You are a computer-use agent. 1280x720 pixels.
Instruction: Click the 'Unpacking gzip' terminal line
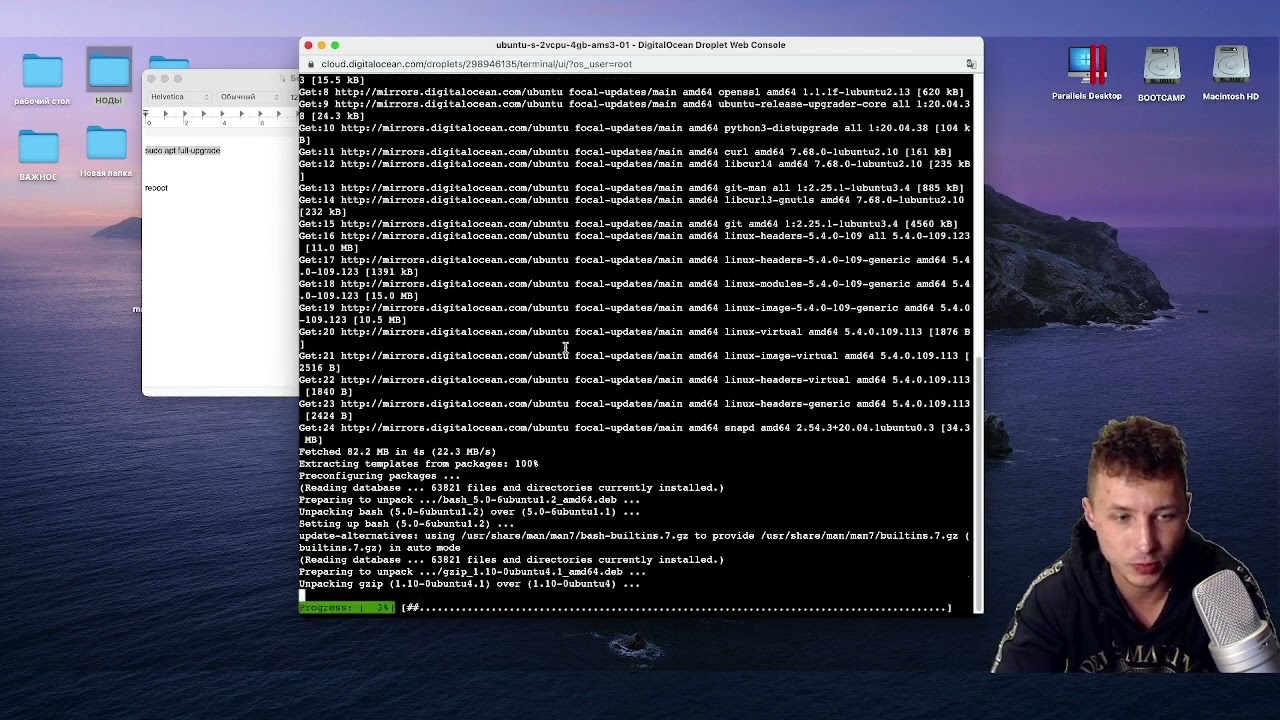coord(469,584)
